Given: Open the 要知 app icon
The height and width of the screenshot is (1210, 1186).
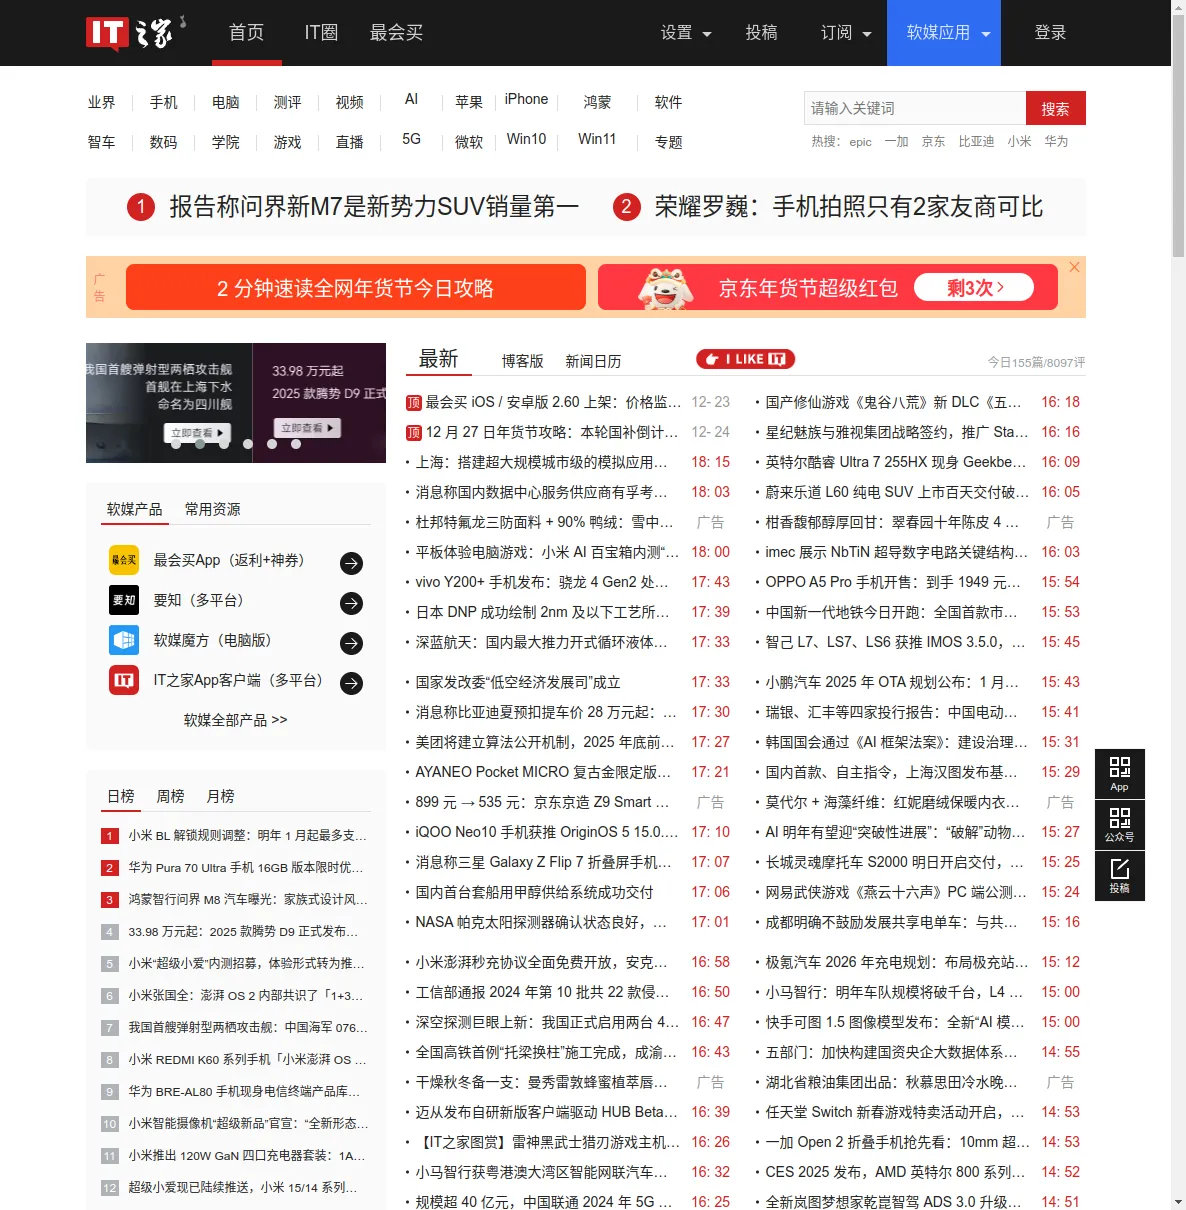Looking at the screenshot, I should coord(124,600).
